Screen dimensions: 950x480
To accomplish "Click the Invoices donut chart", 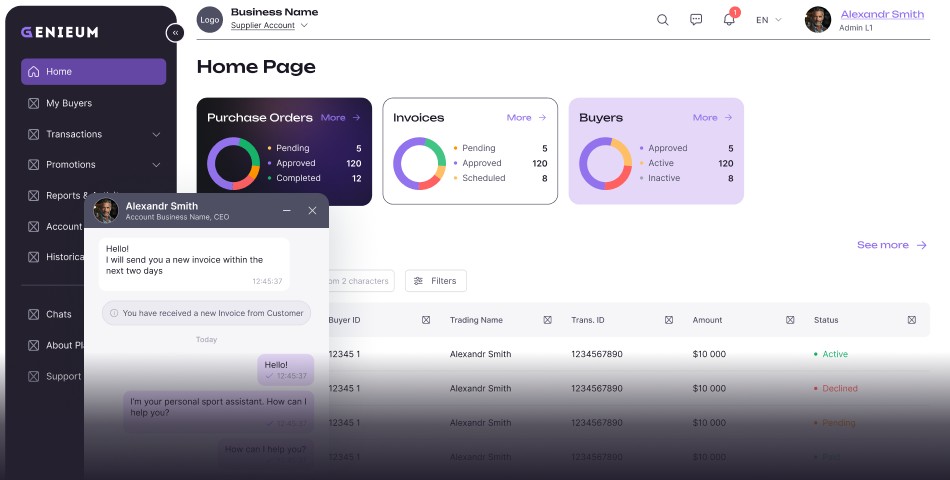I will tap(419, 163).
